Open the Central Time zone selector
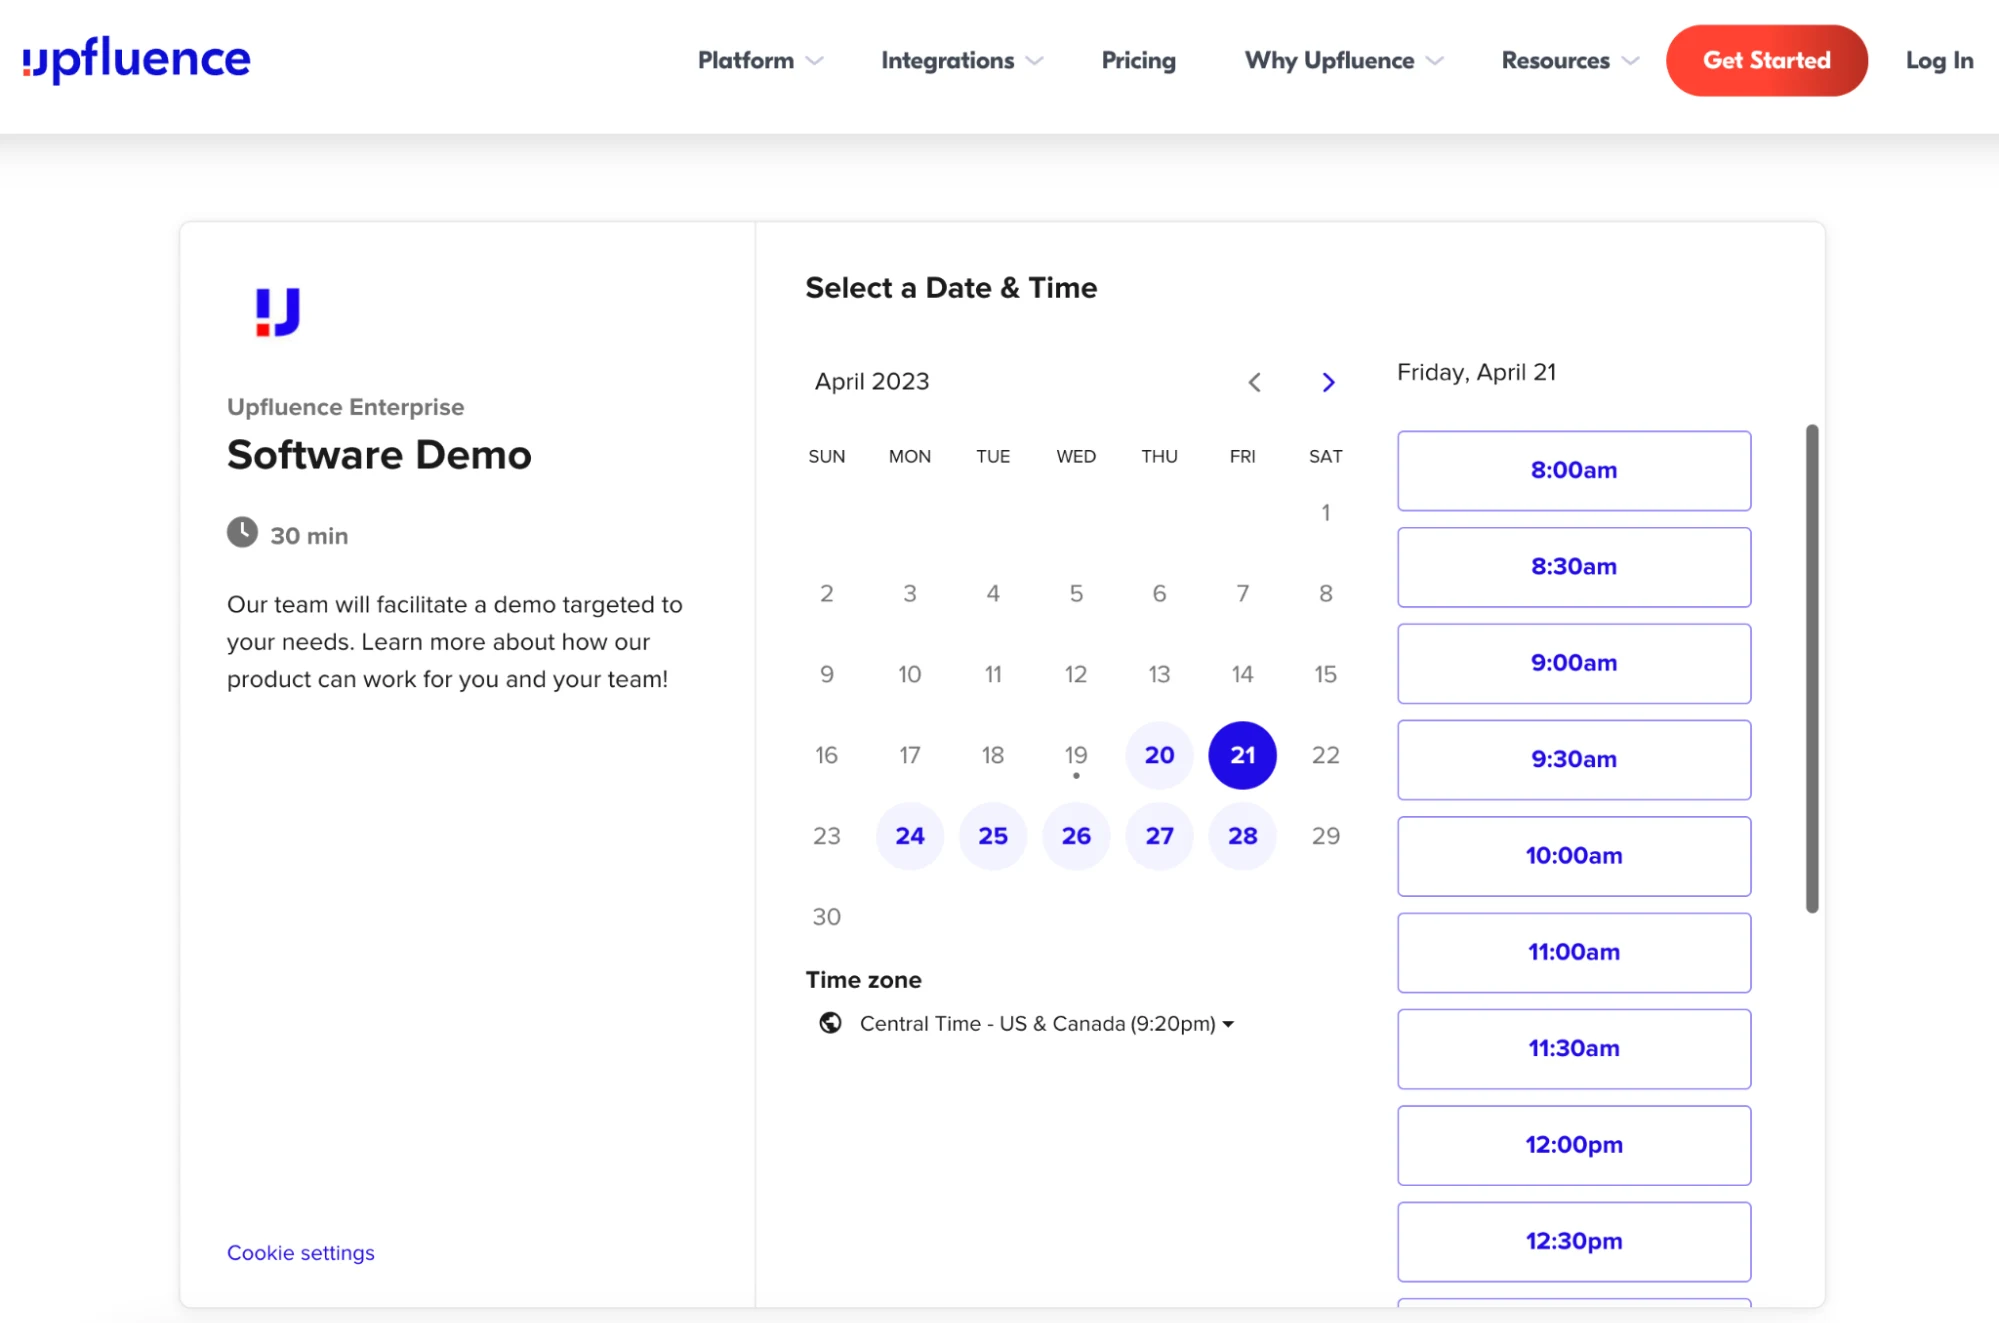The width and height of the screenshot is (1999, 1323). click(1046, 1024)
